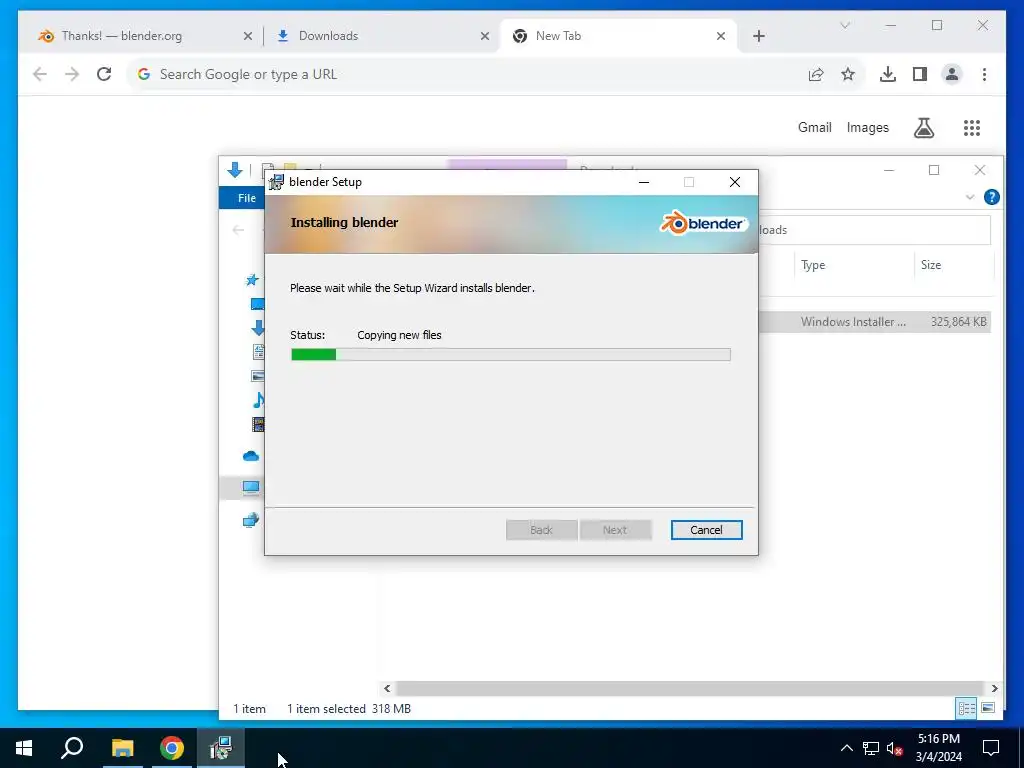This screenshot has height=768, width=1024.
Task: Open Network in Explorer sidebar
Action: (251, 520)
